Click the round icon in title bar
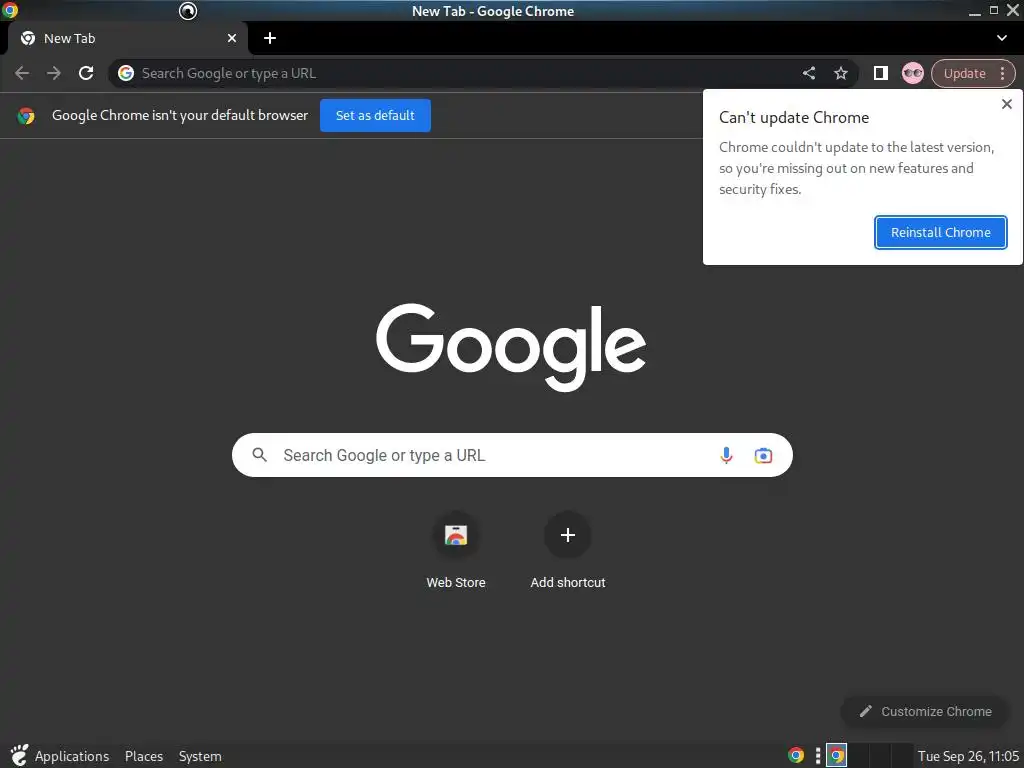The height and width of the screenshot is (768, 1024). 188,10
